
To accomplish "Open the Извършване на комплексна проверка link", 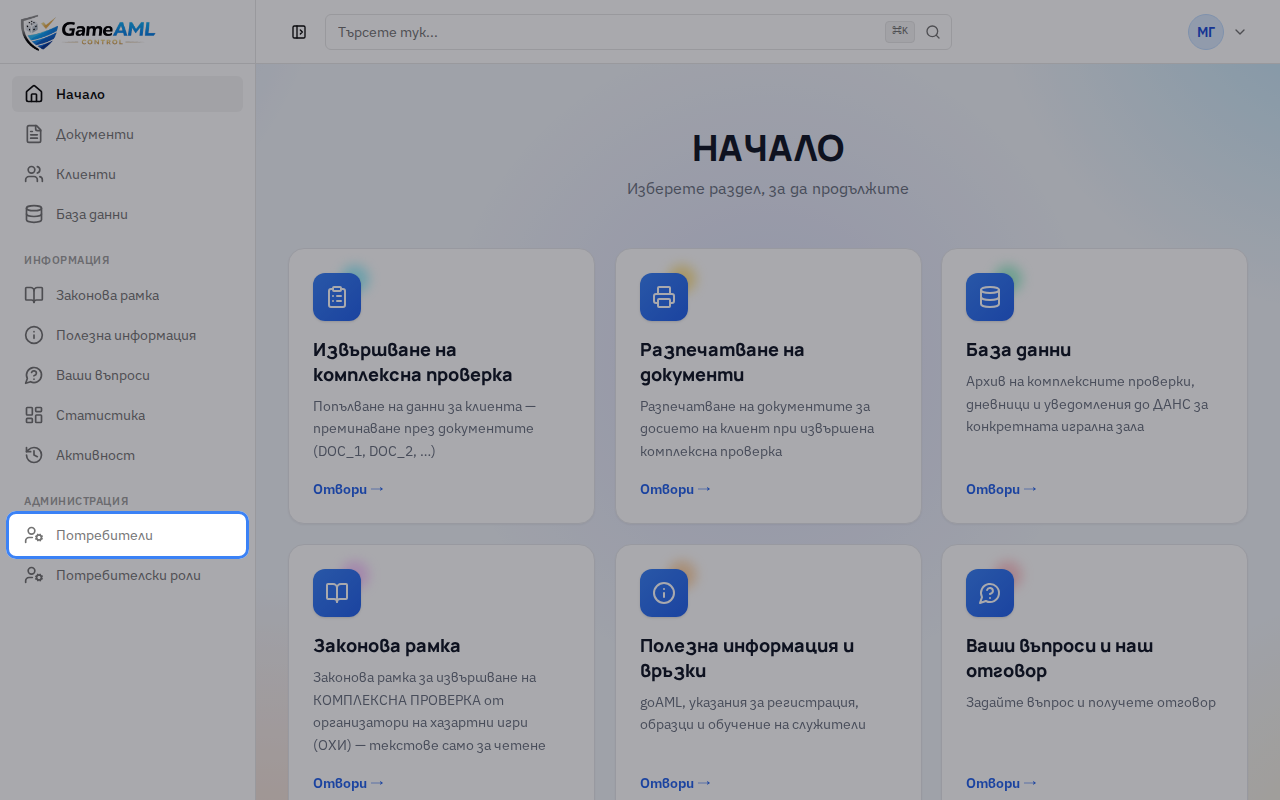I will (x=348, y=489).
